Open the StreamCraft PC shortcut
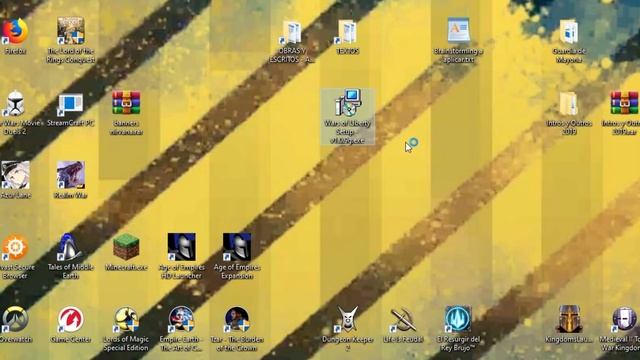 [71, 104]
